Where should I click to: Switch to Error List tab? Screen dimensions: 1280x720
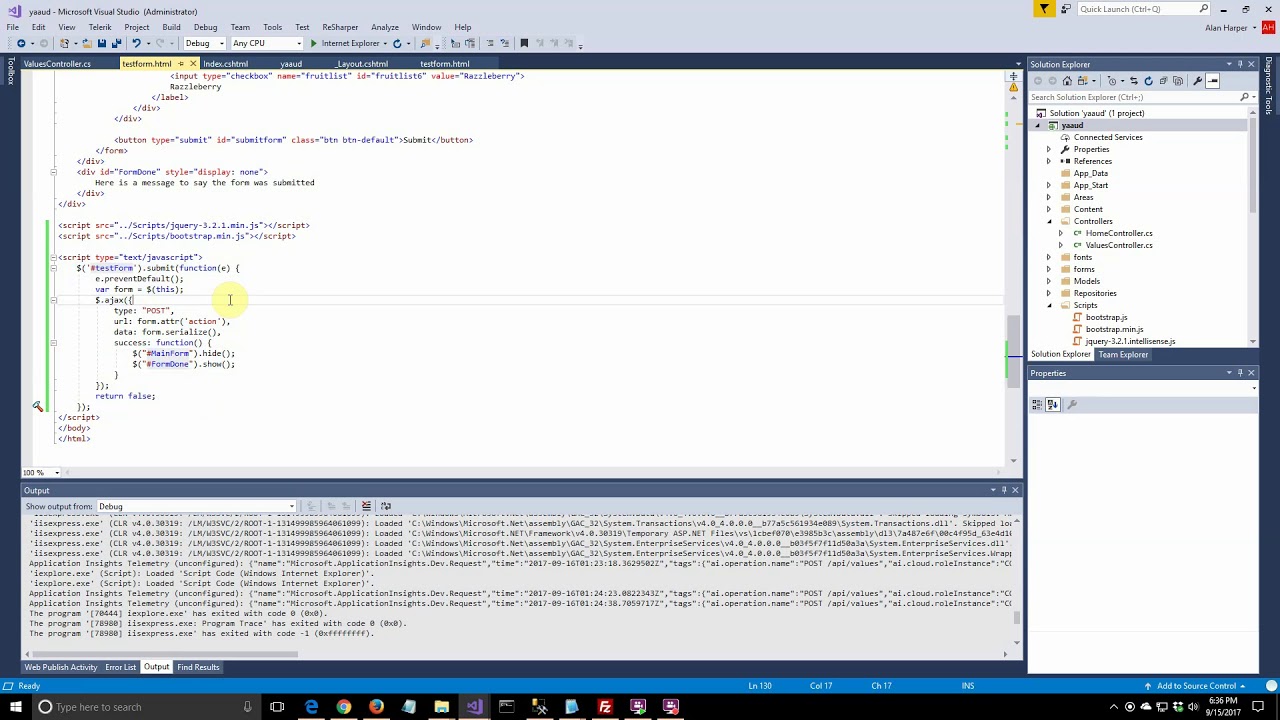(120, 667)
